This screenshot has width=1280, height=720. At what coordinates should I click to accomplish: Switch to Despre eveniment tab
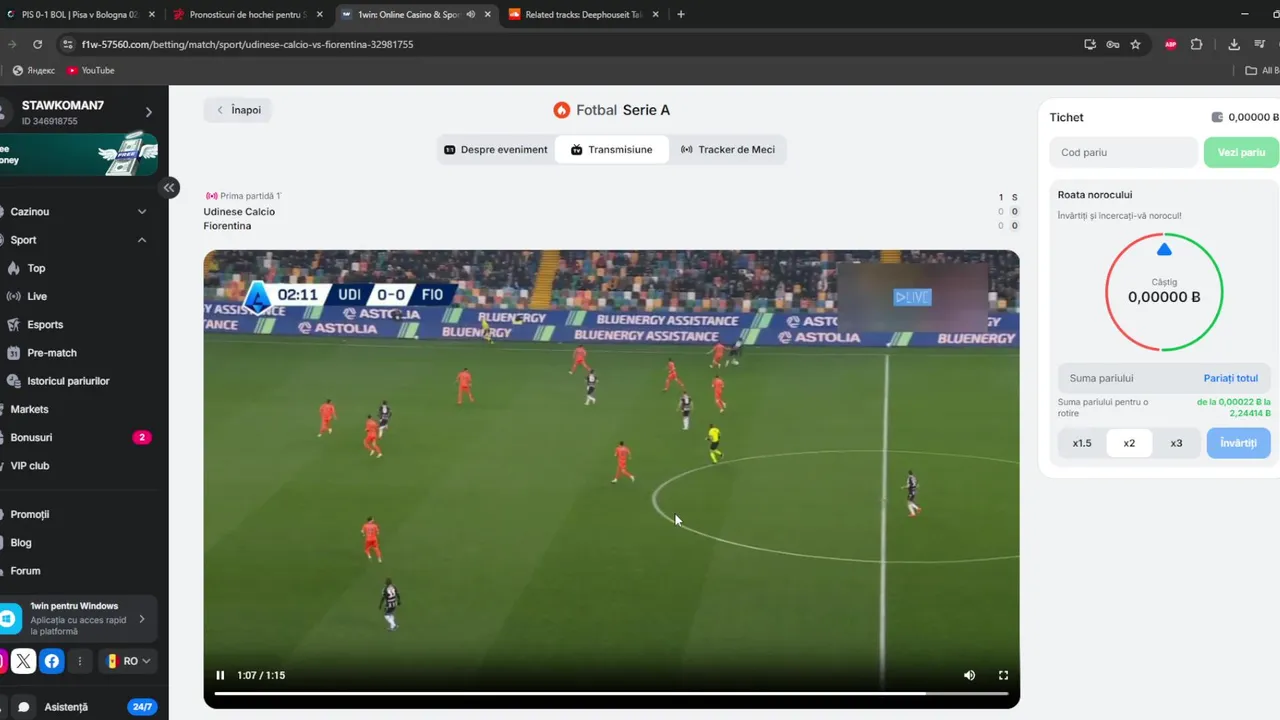click(496, 150)
